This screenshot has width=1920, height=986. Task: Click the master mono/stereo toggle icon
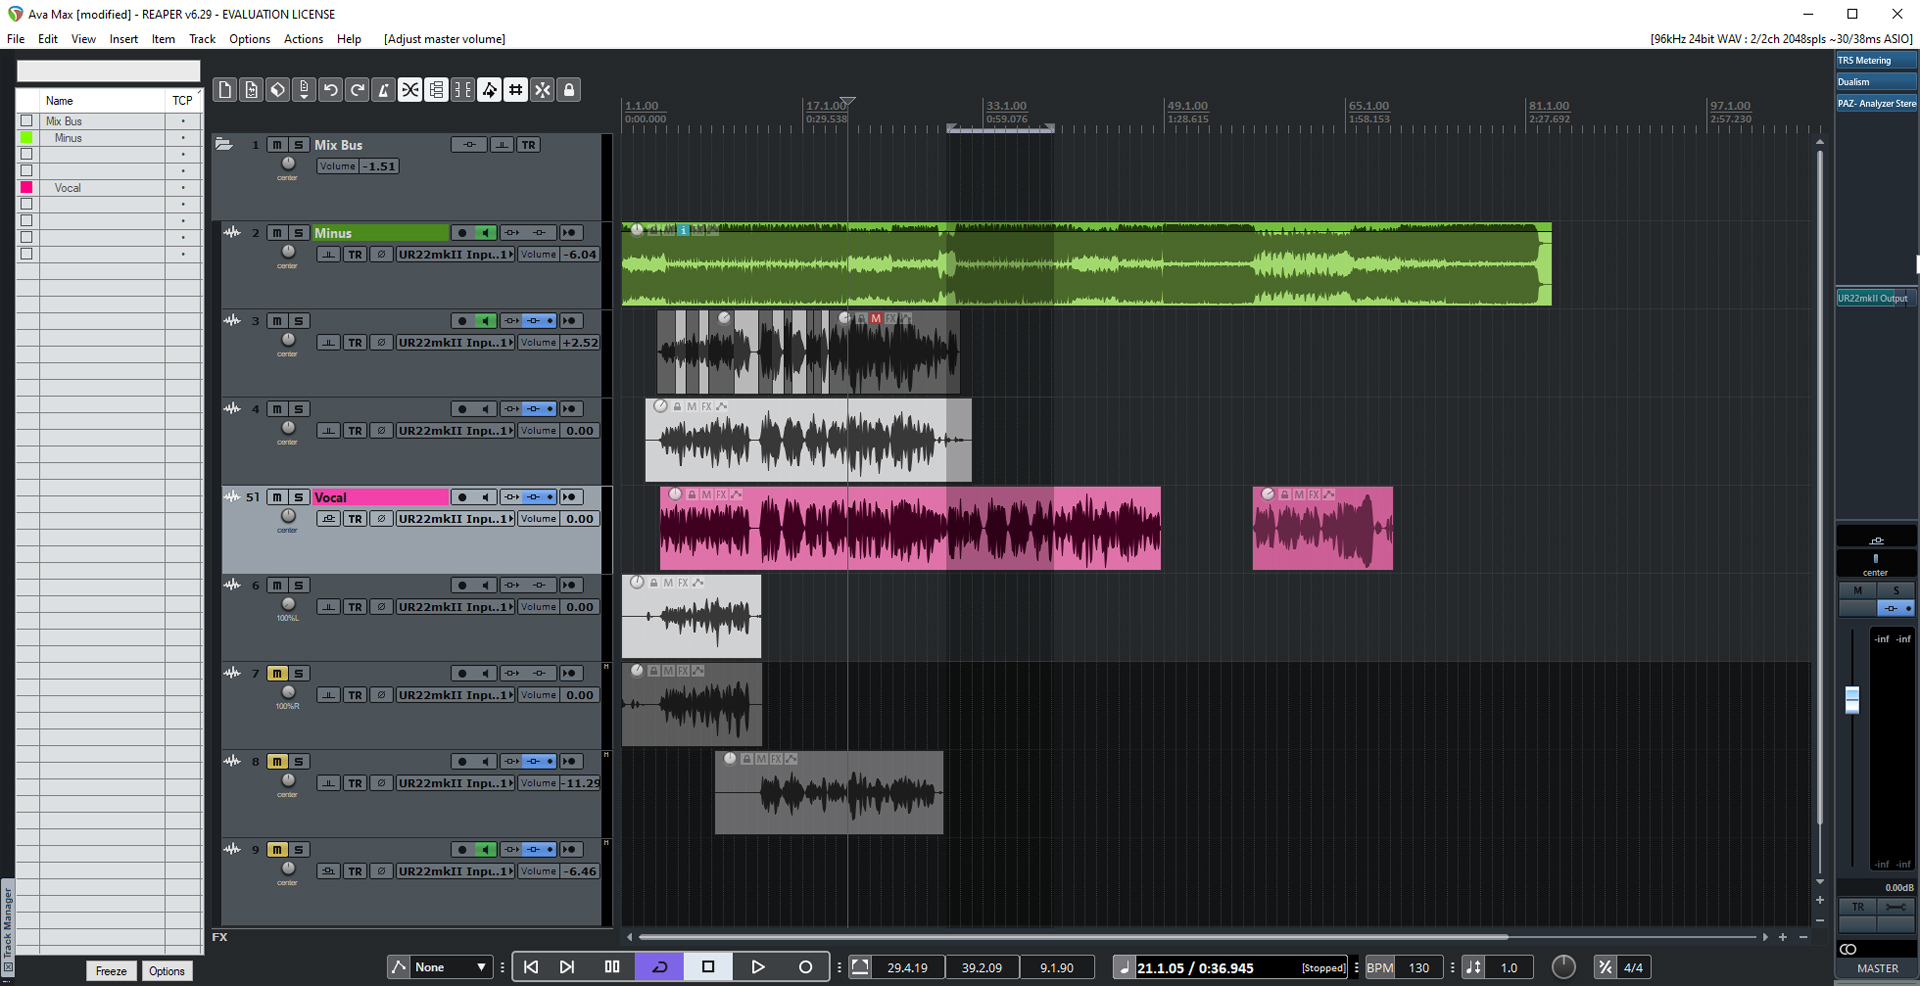coord(1848,949)
